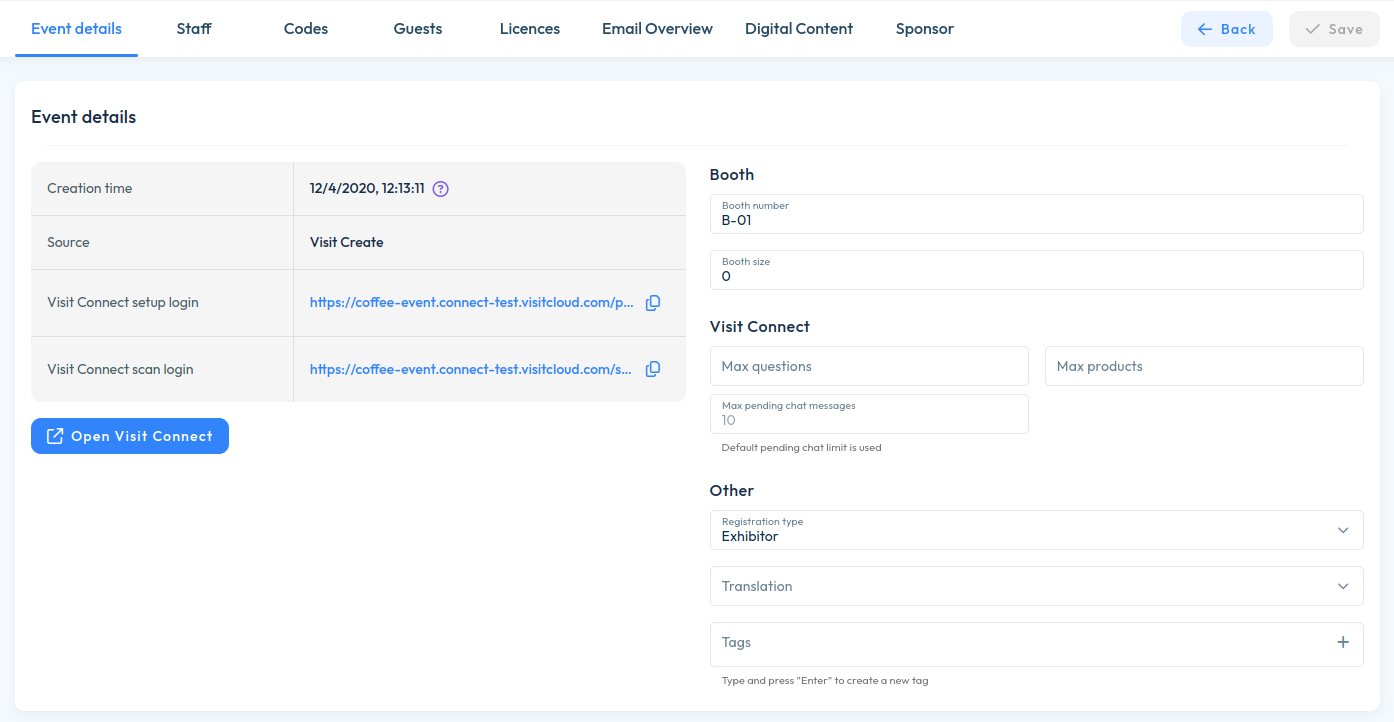Click the 'Source' row label
Image resolution: width=1394 pixels, height=722 pixels.
coord(68,242)
